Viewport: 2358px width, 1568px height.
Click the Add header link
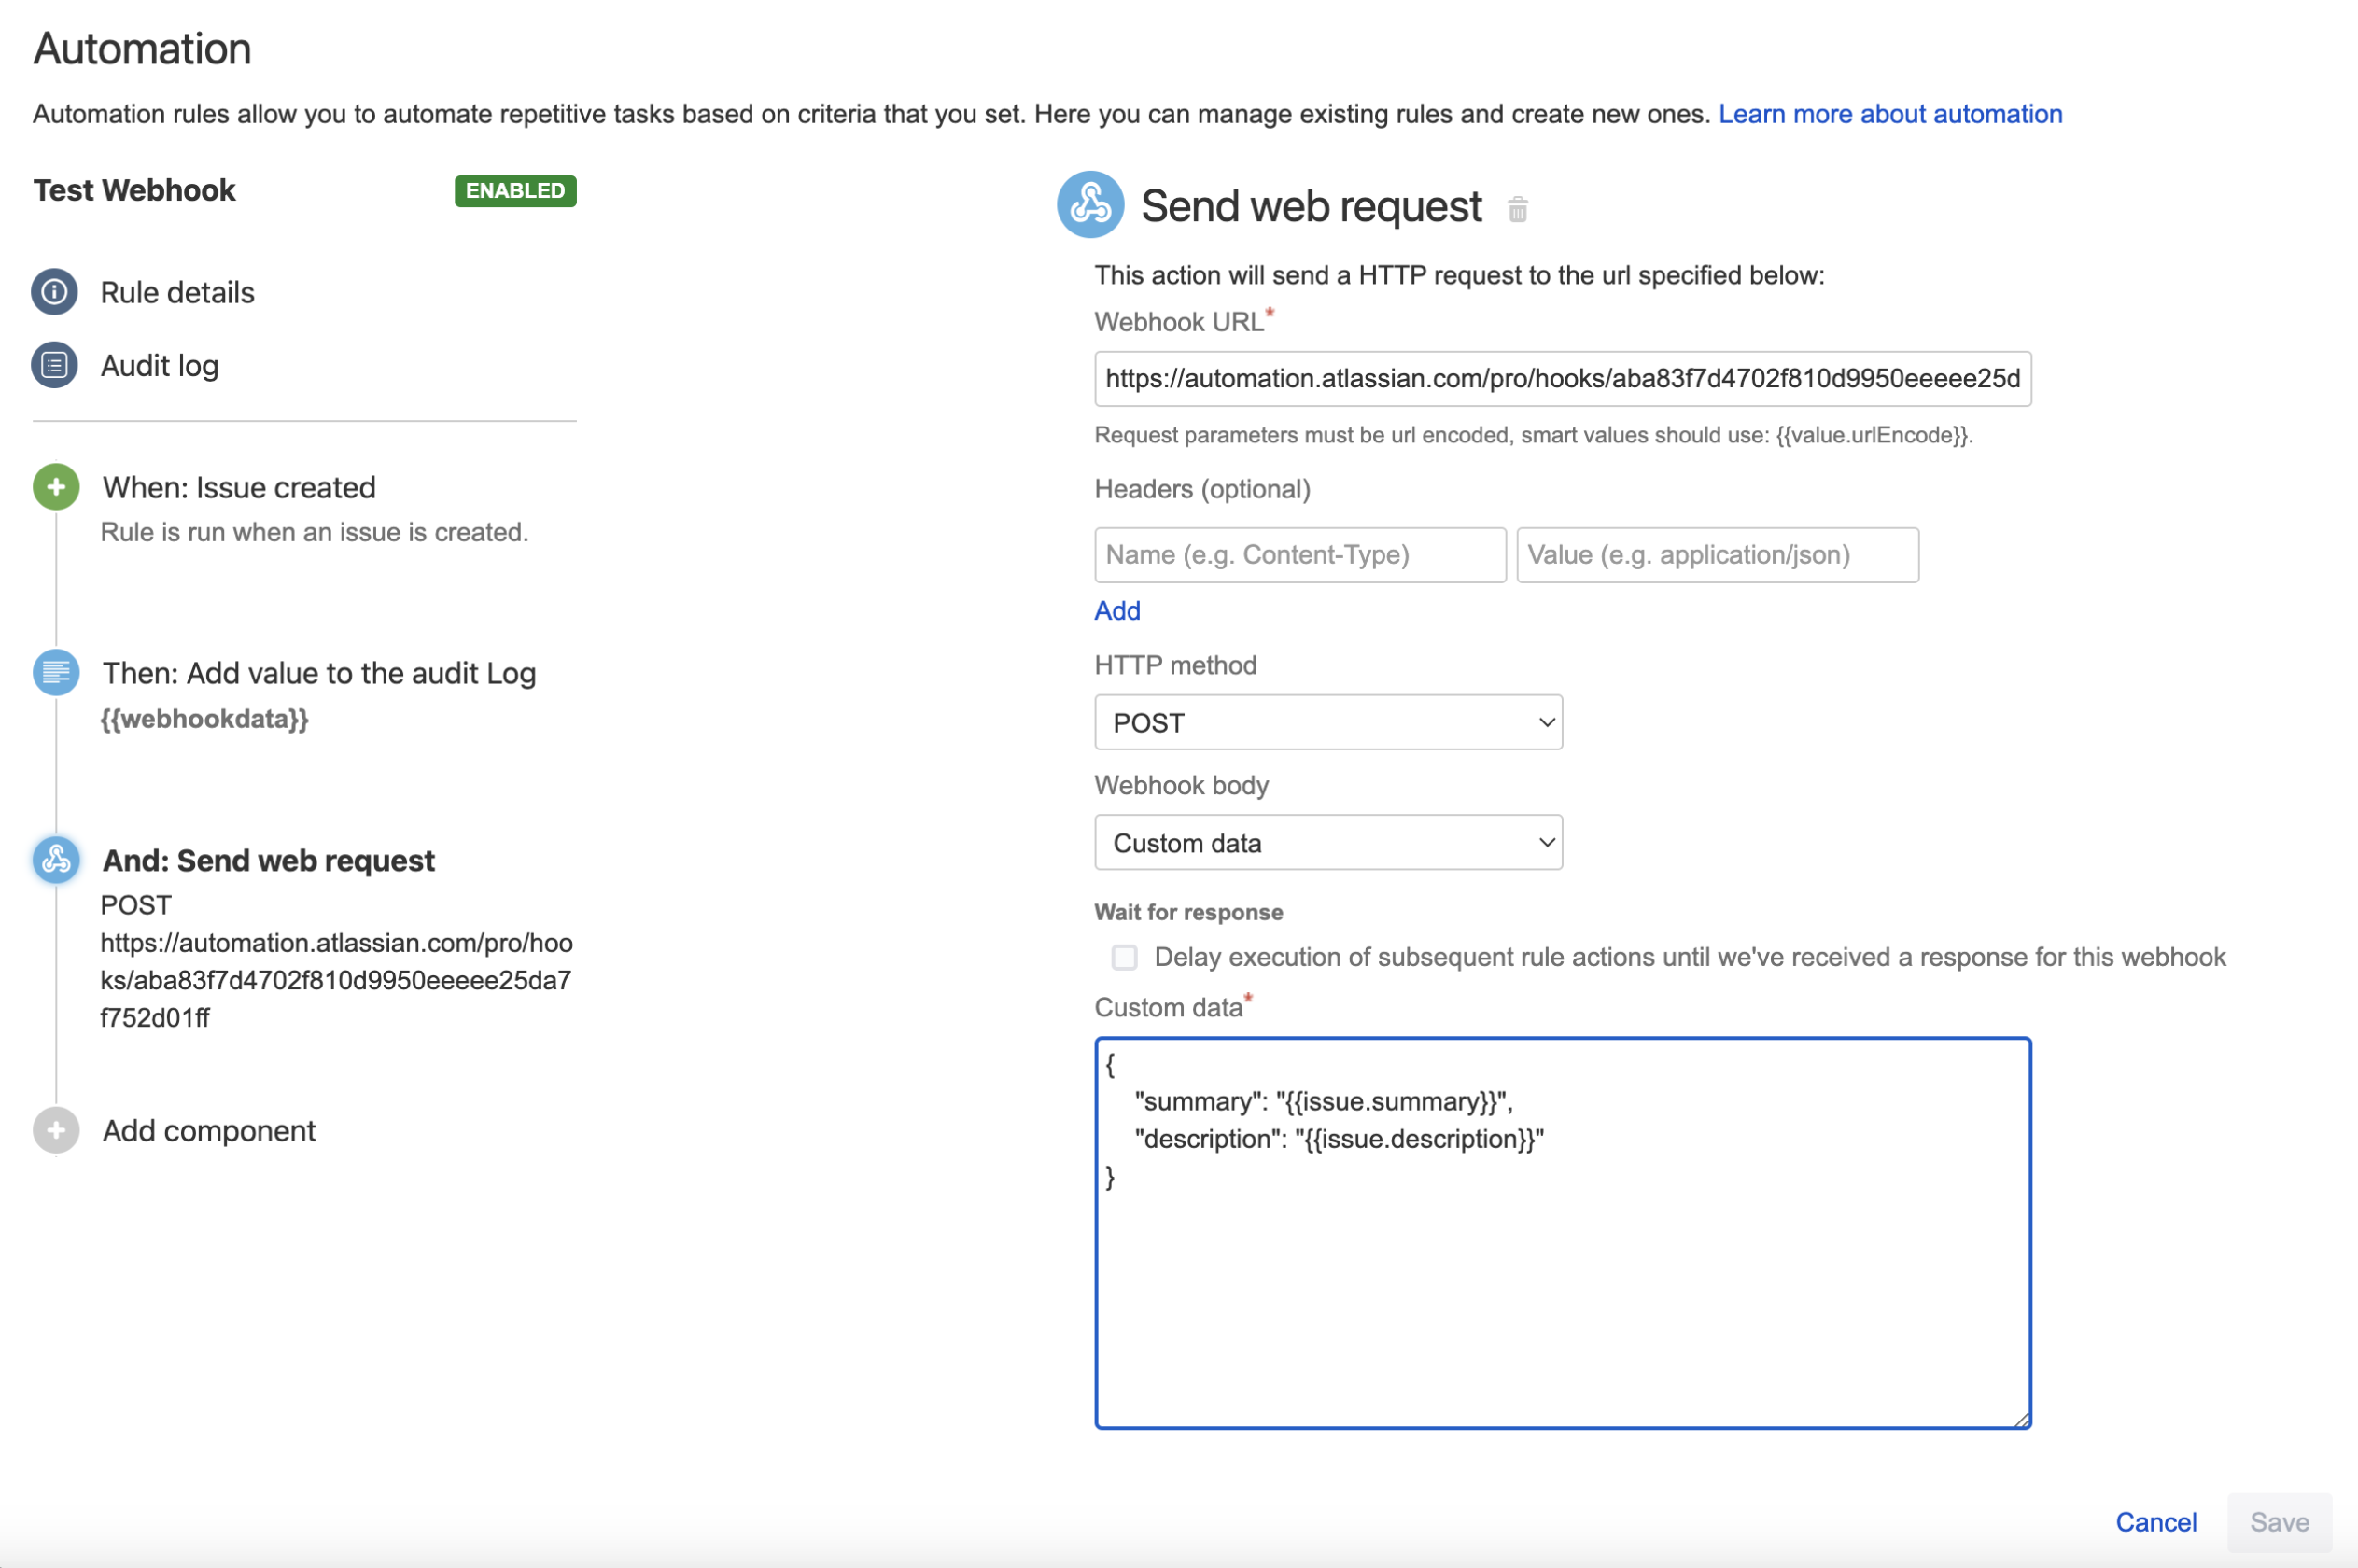coord(1117,610)
